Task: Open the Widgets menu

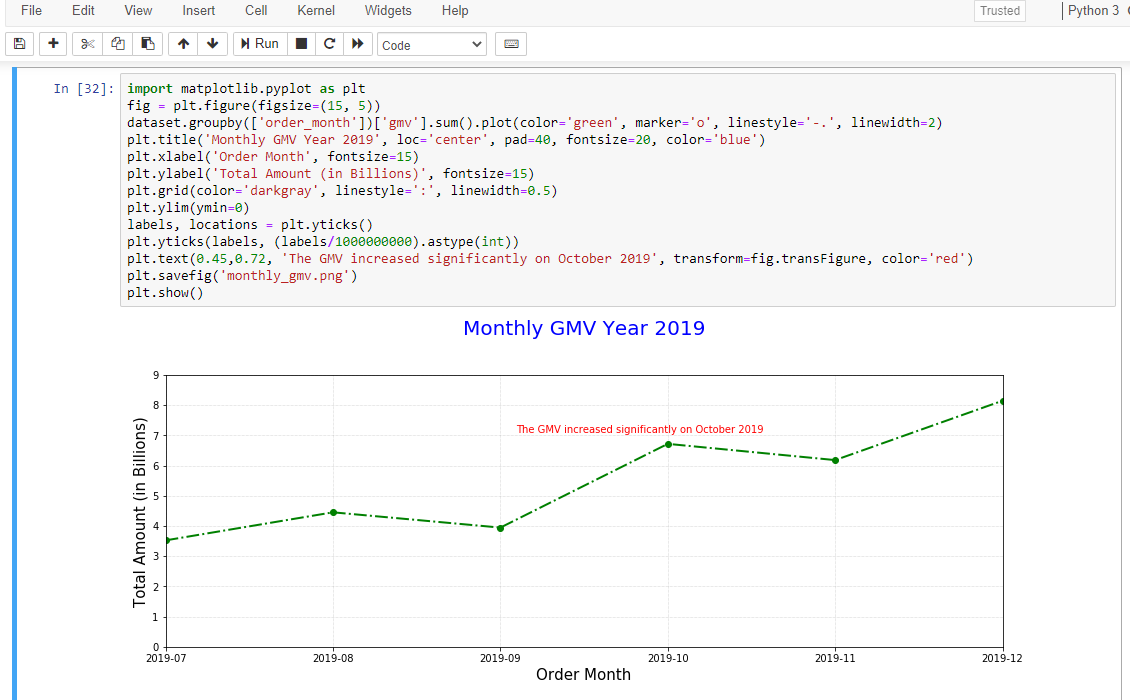Action: (388, 11)
